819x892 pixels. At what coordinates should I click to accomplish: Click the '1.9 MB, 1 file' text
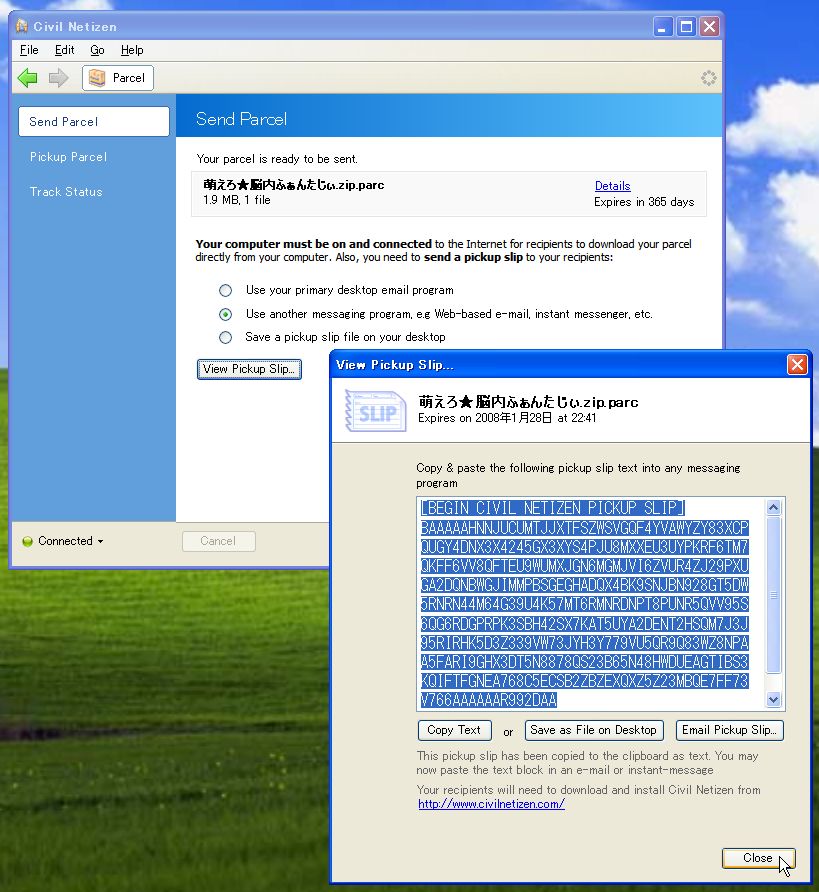[x=237, y=200]
